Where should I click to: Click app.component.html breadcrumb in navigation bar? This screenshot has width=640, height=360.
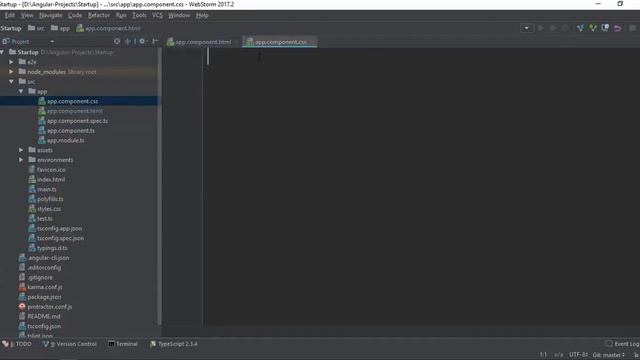click(x=109, y=28)
